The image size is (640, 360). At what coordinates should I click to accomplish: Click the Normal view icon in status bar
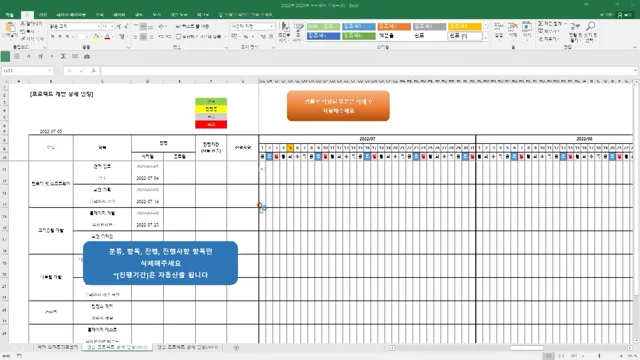pos(549,356)
